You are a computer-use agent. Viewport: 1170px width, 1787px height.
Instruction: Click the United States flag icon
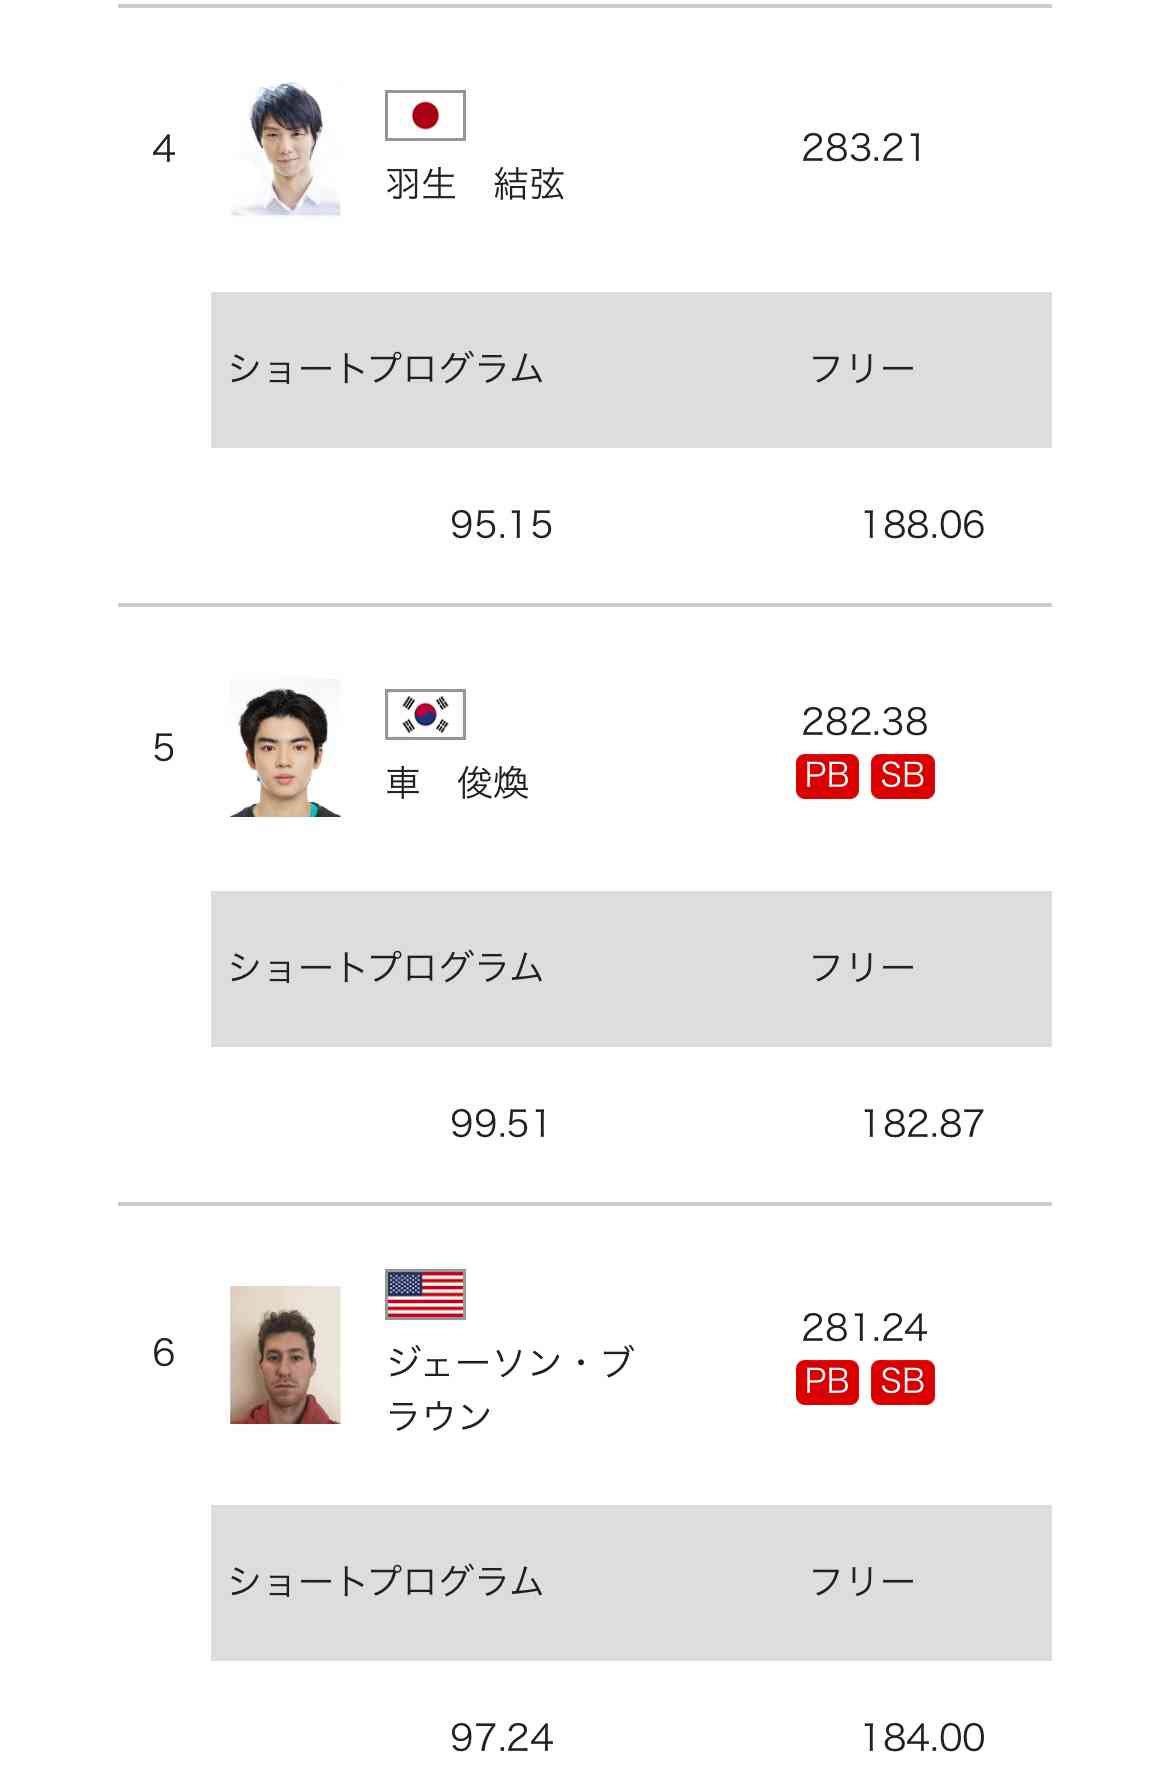pyautogui.click(x=425, y=1295)
